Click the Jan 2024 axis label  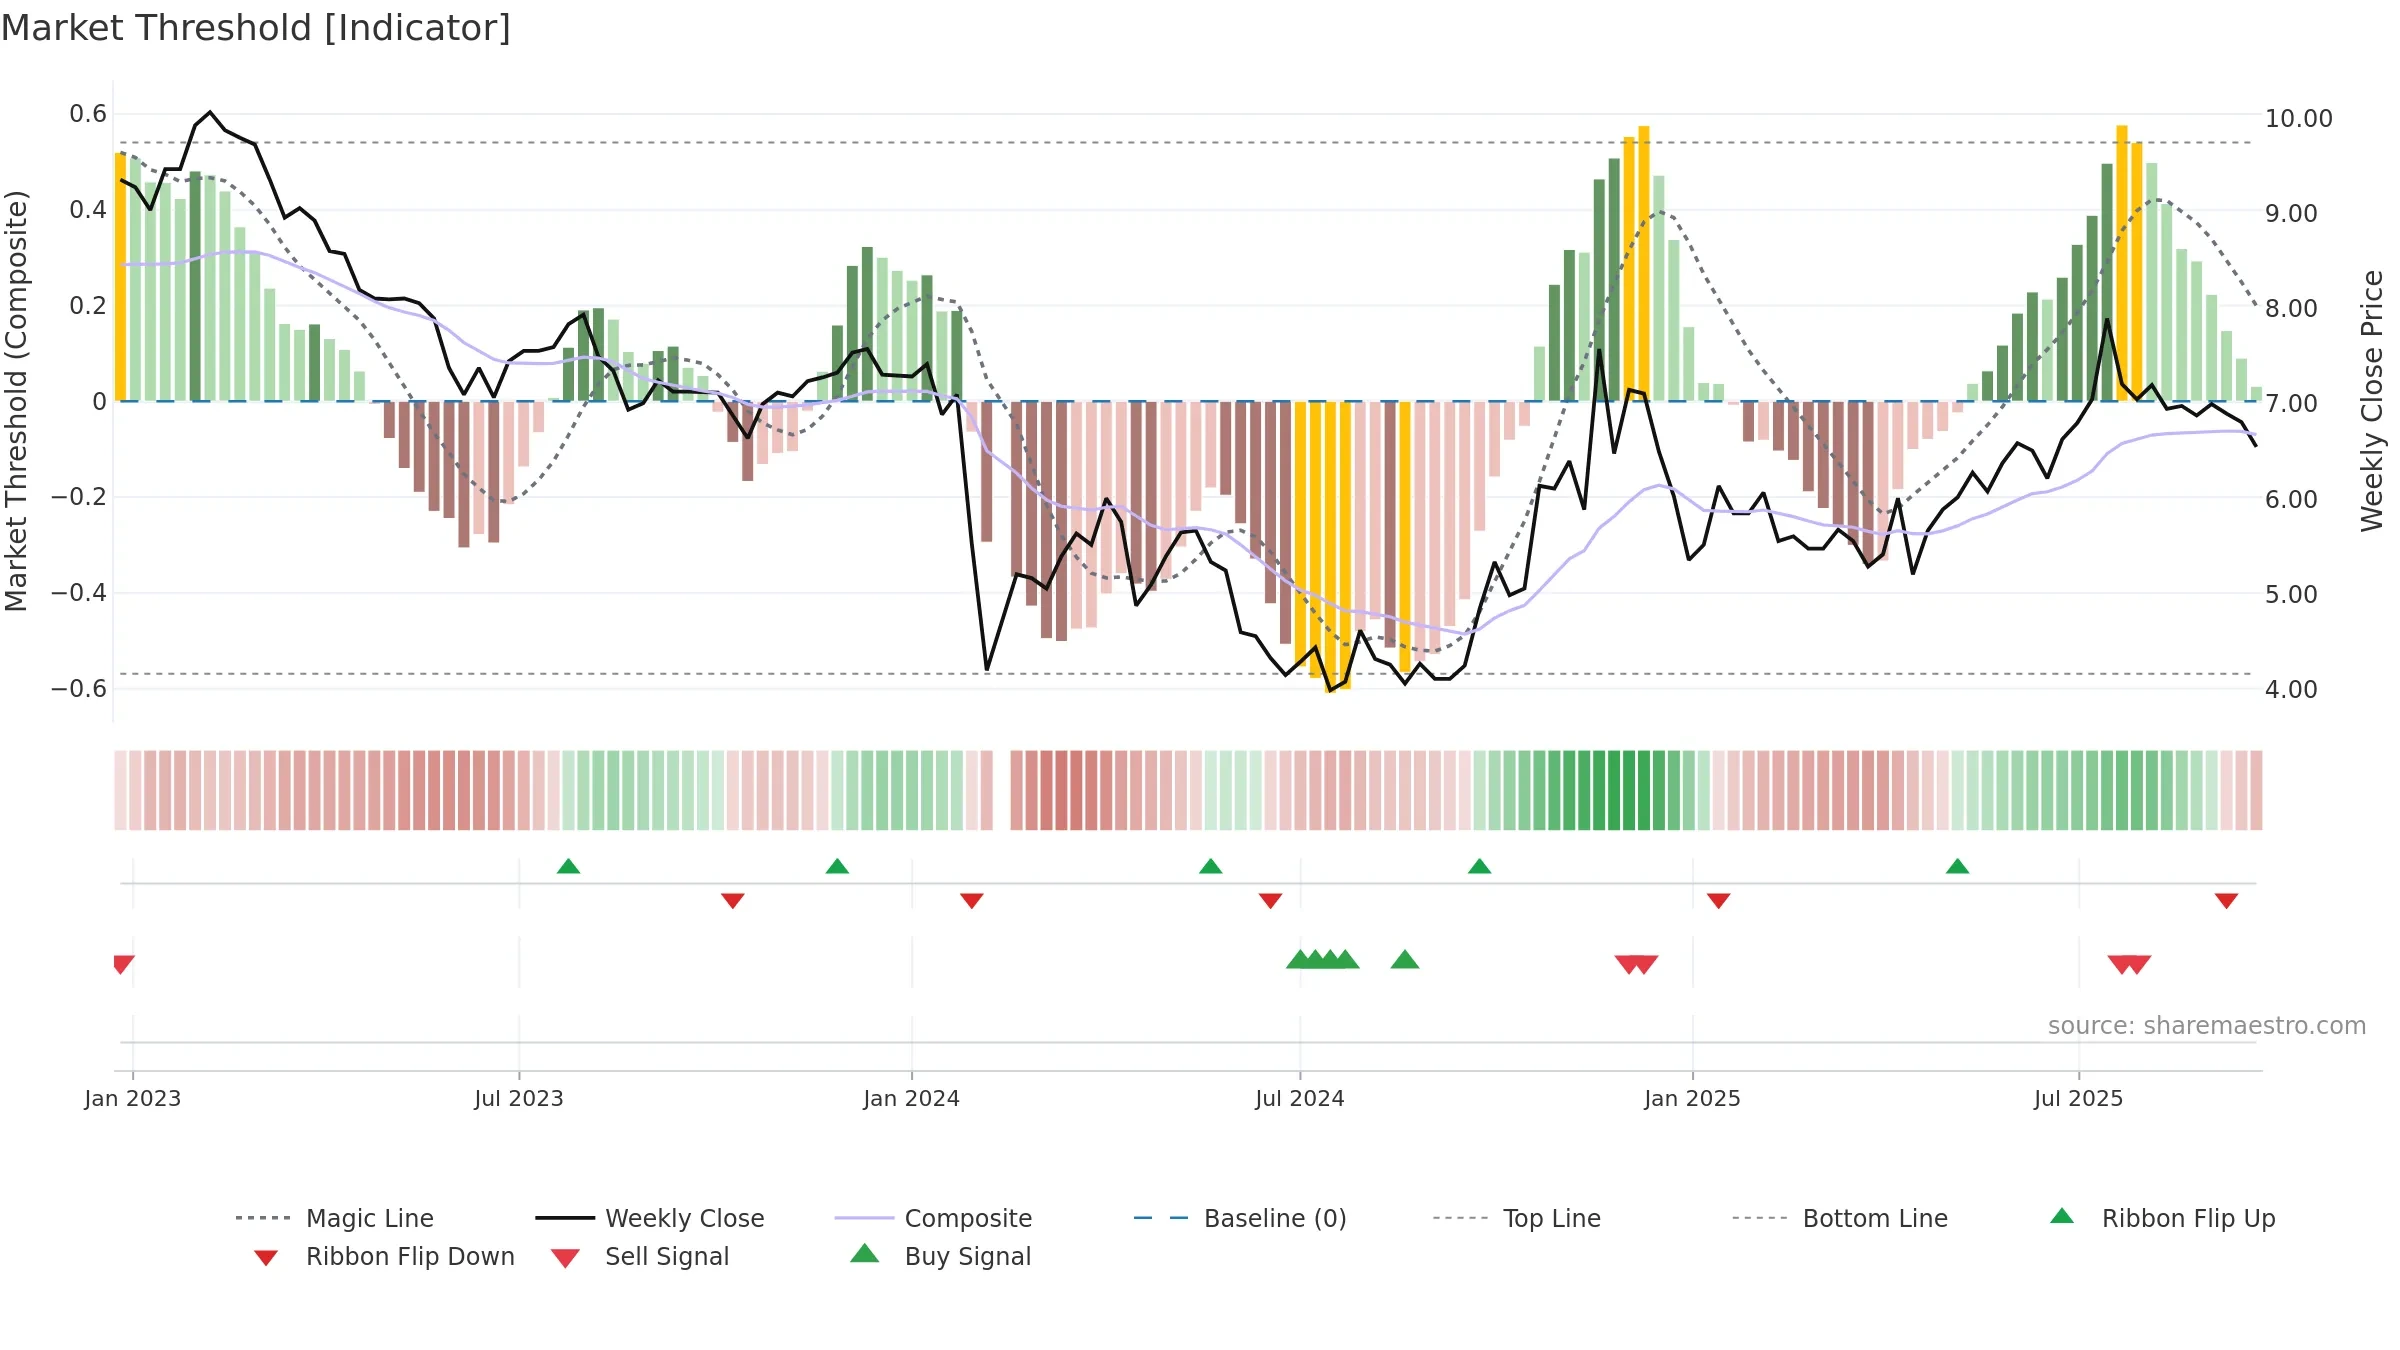pos(912,1098)
